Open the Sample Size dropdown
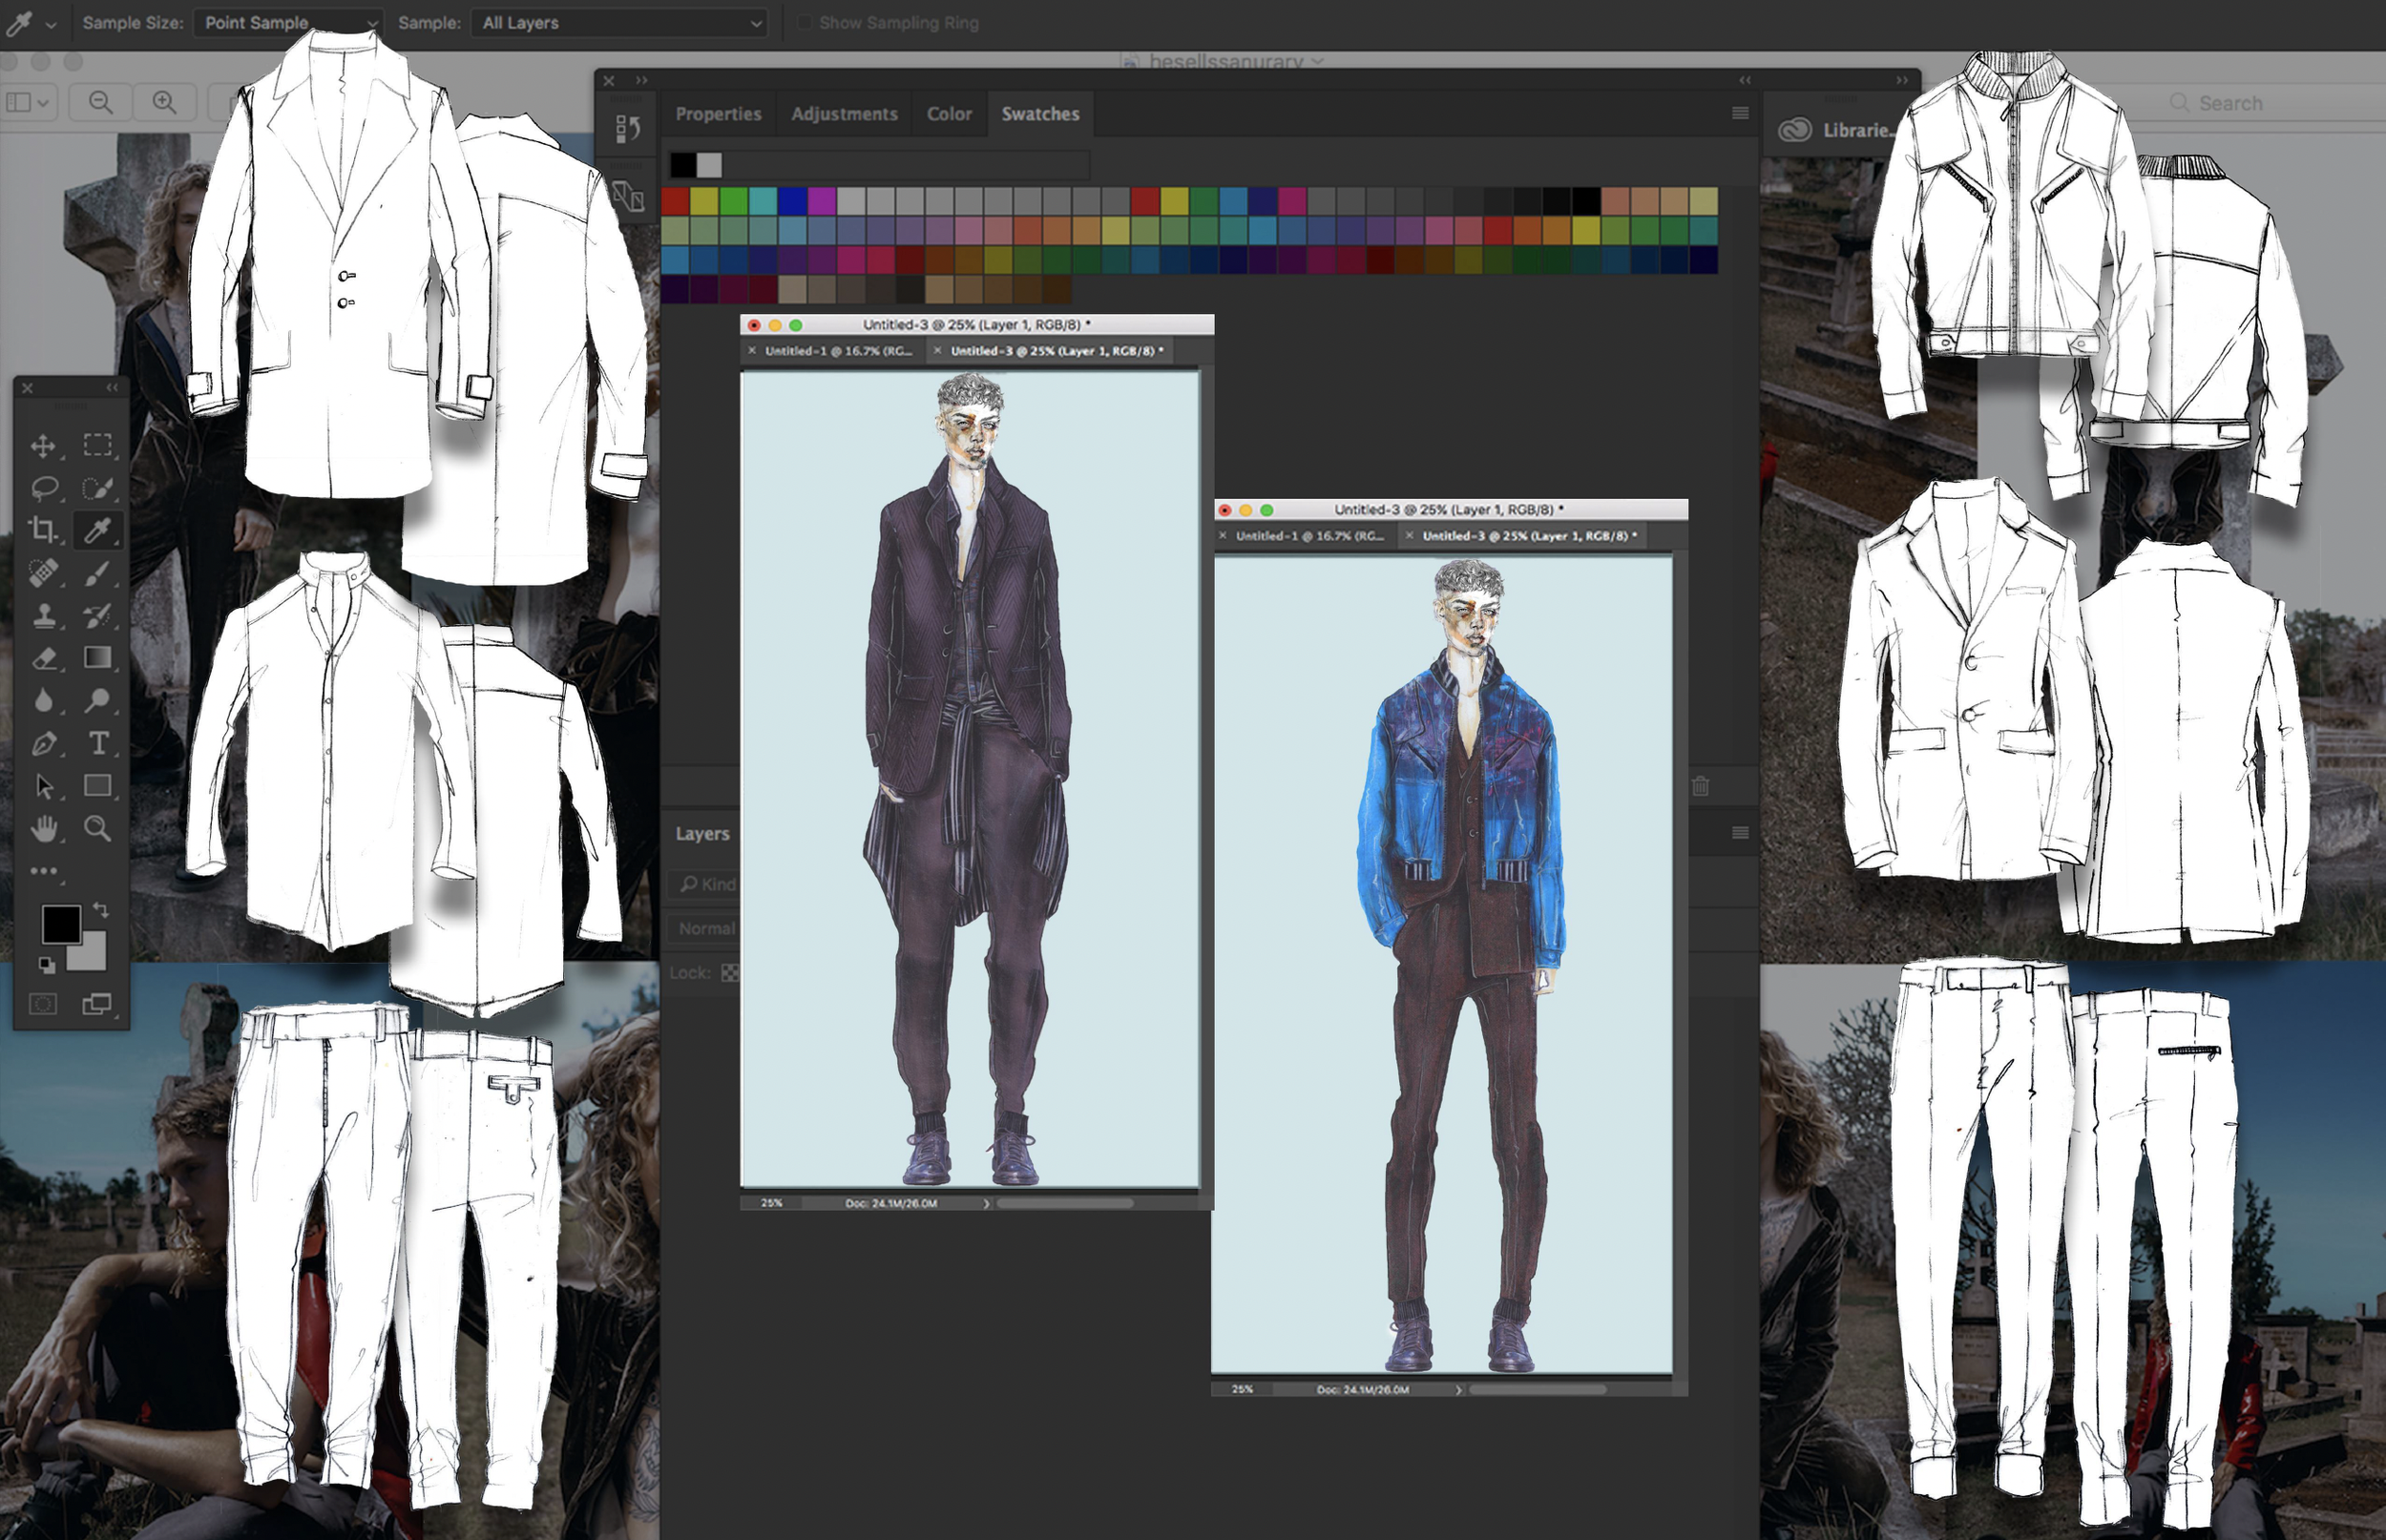The height and width of the screenshot is (1540, 2386). point(287,22)
